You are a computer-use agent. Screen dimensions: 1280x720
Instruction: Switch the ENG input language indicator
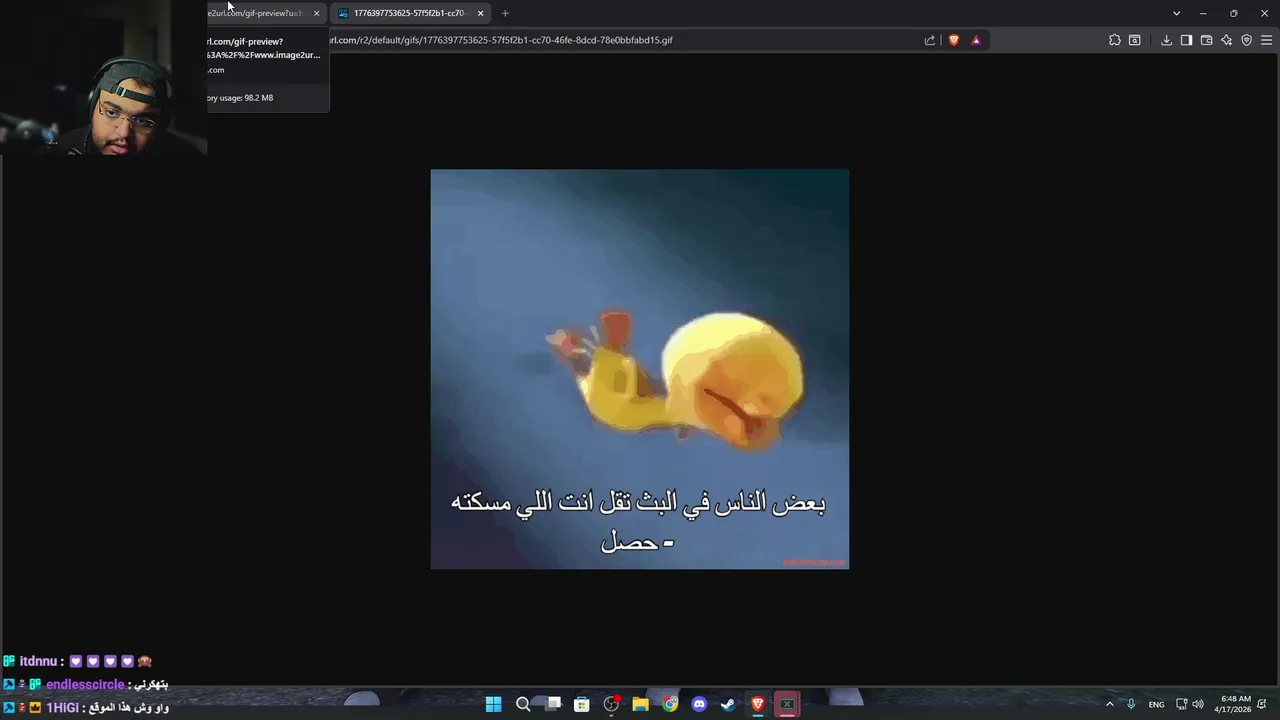(x=1156, y=704)
